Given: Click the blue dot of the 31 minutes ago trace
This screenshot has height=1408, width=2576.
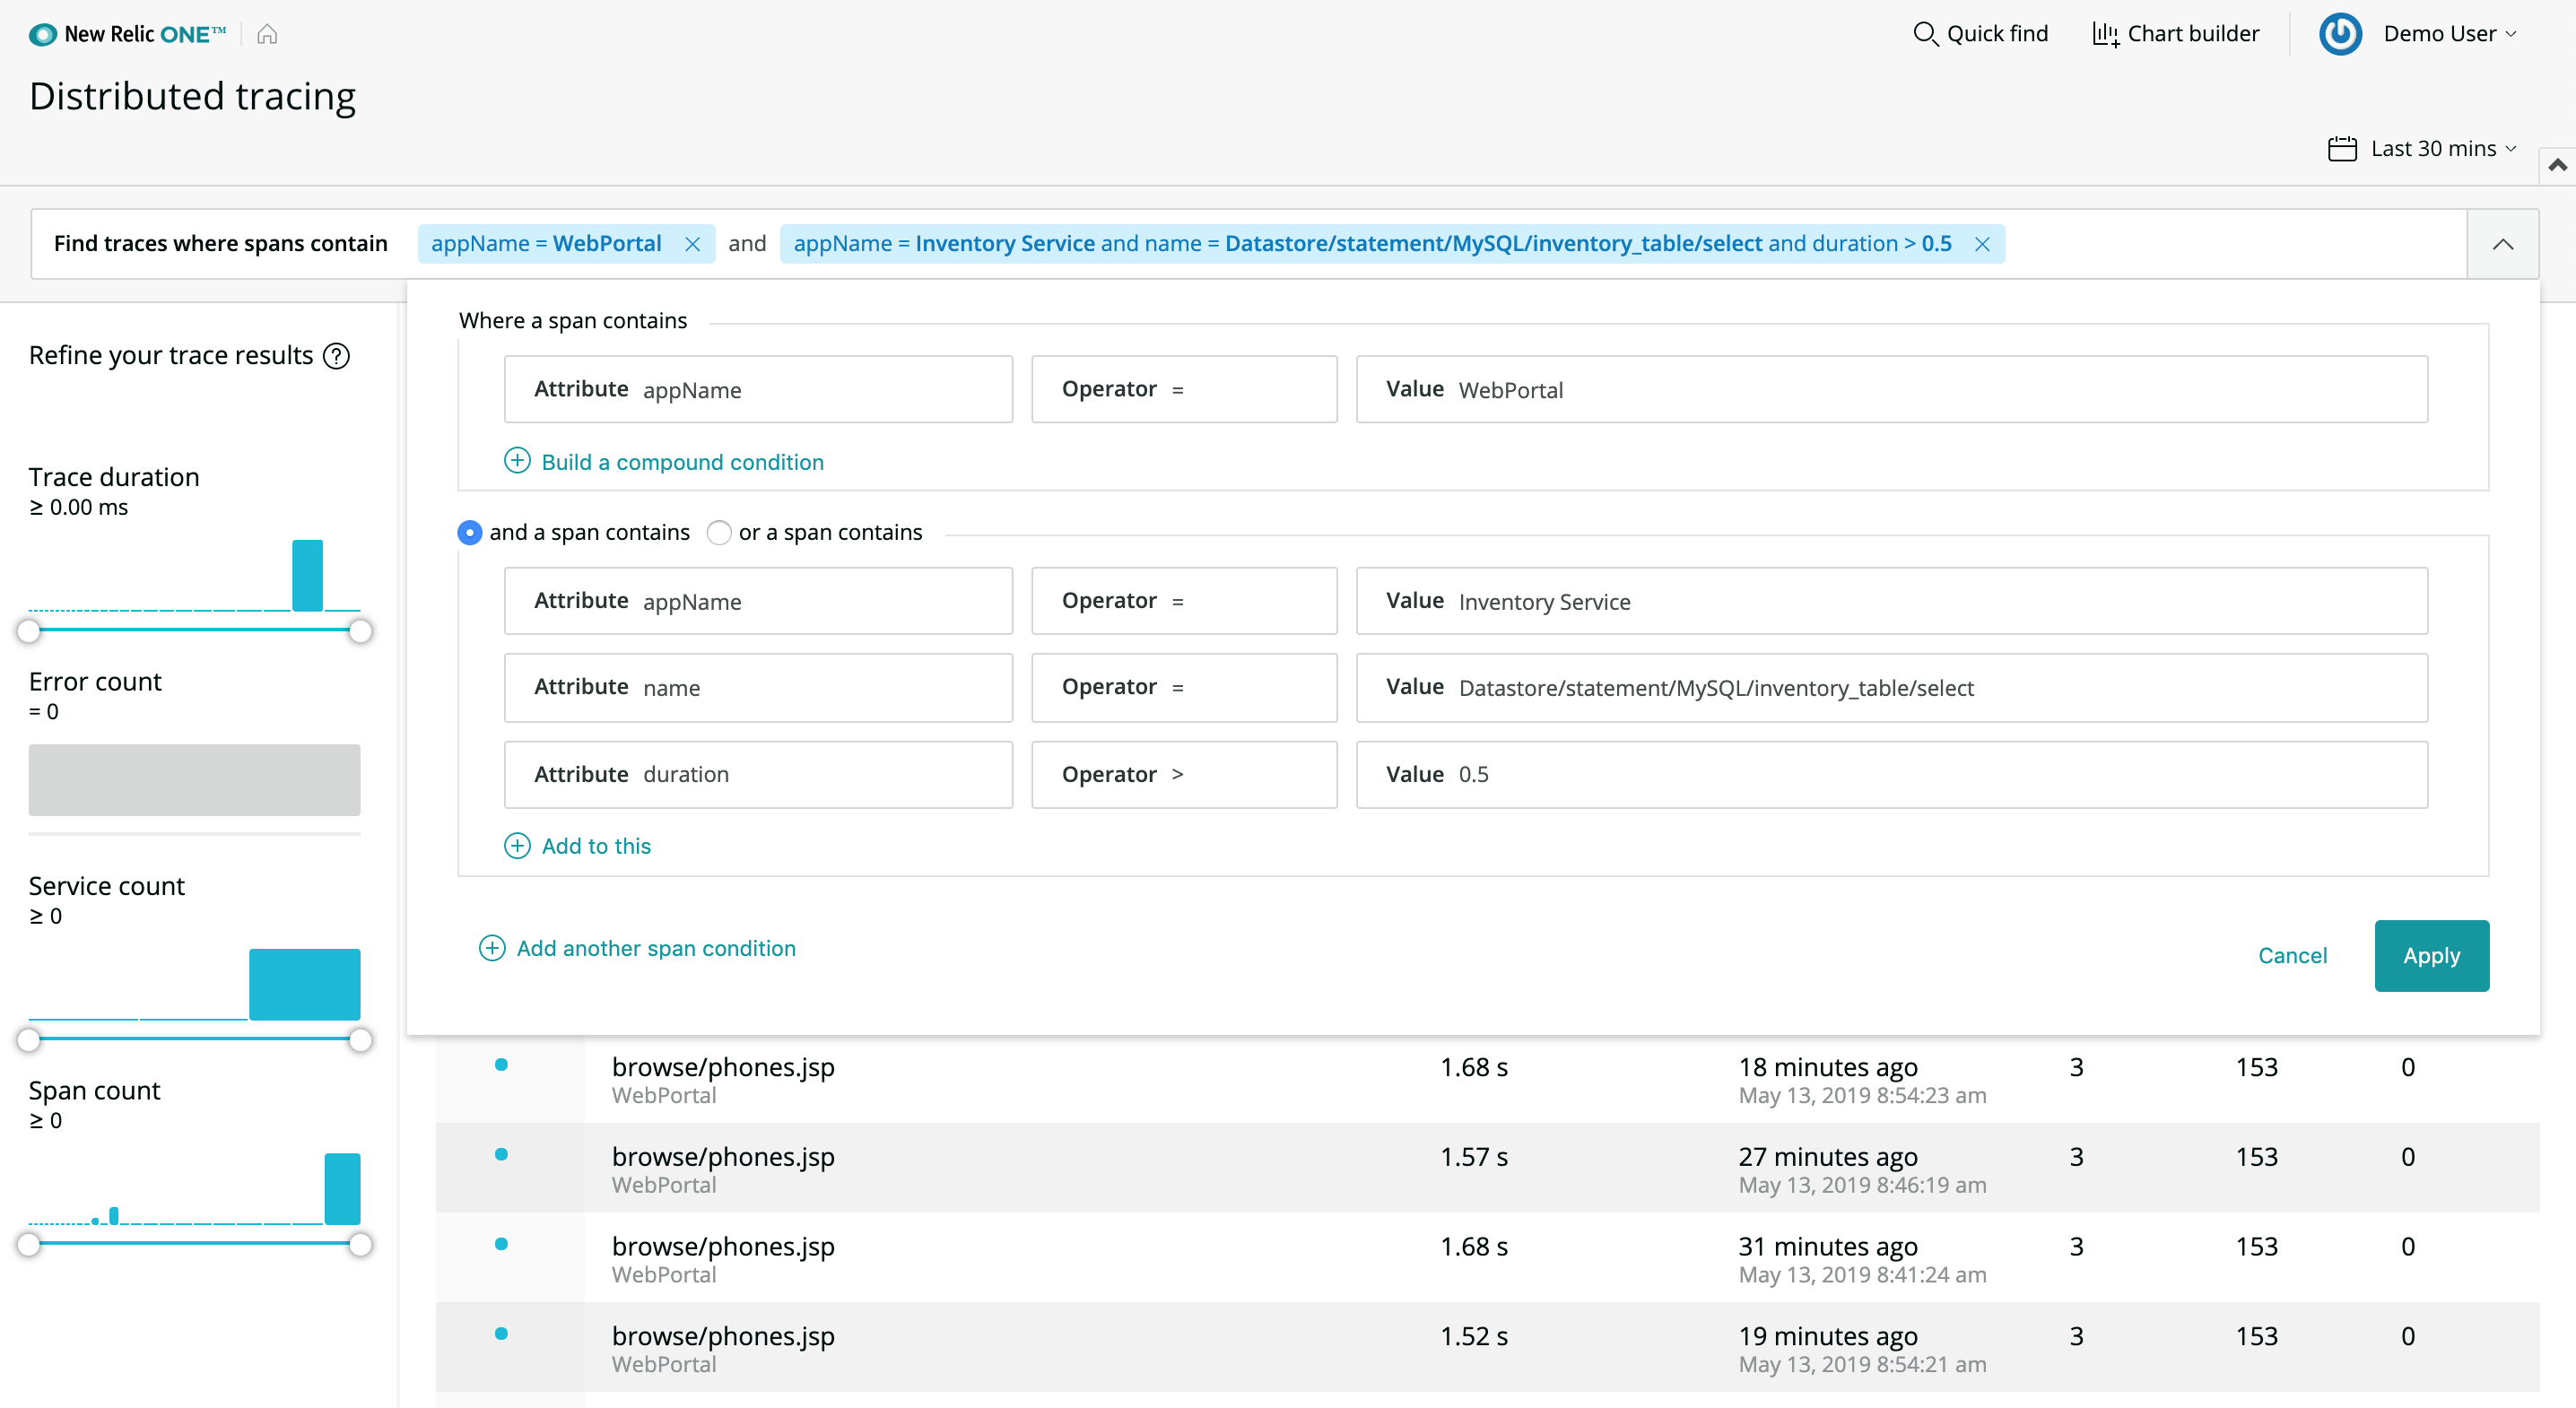Looking at the screenshot, I should point(501,1244).
